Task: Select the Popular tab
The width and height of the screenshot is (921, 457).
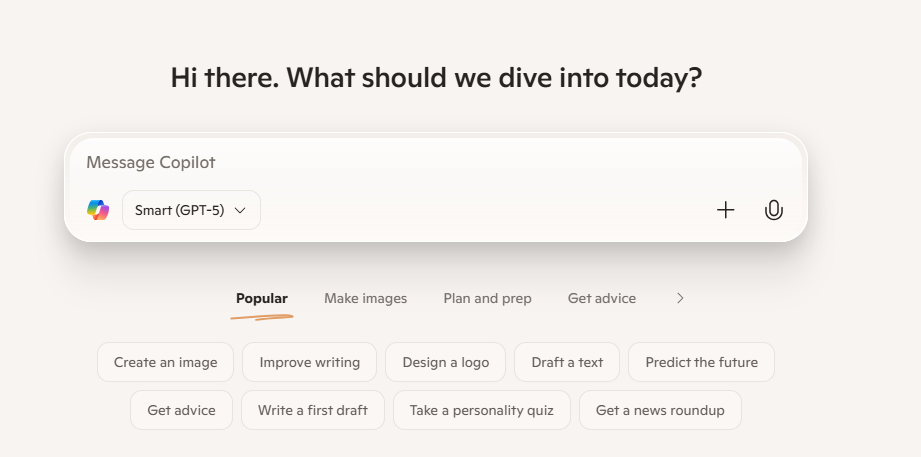Action: point(261,298)
